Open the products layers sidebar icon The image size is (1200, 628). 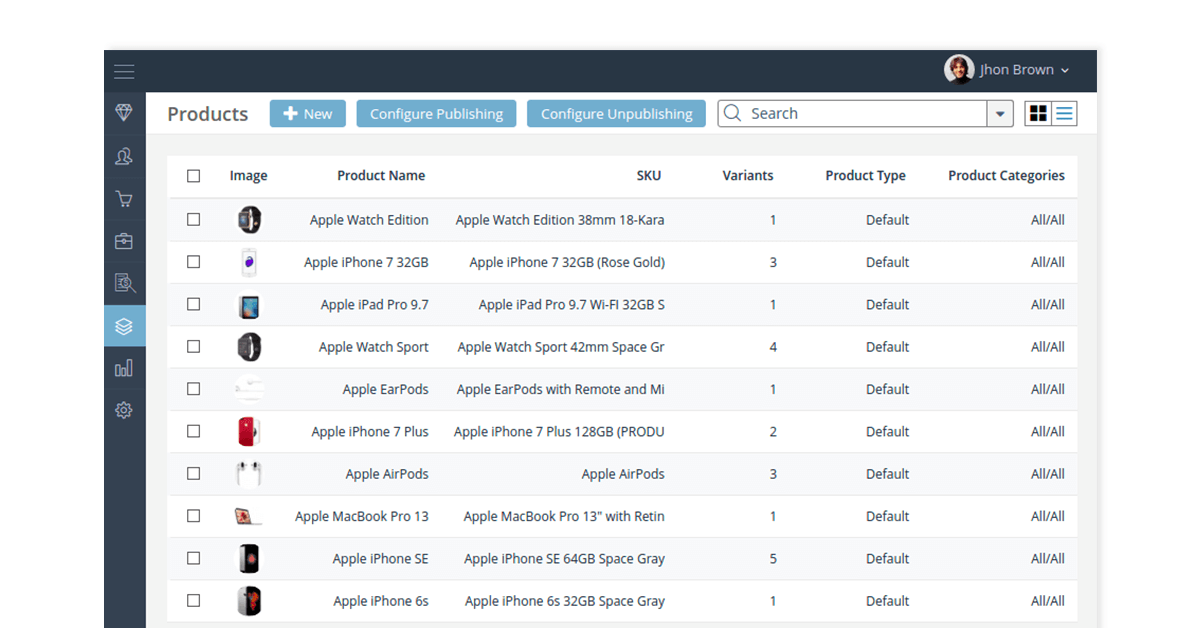click(x=124, y=326)
